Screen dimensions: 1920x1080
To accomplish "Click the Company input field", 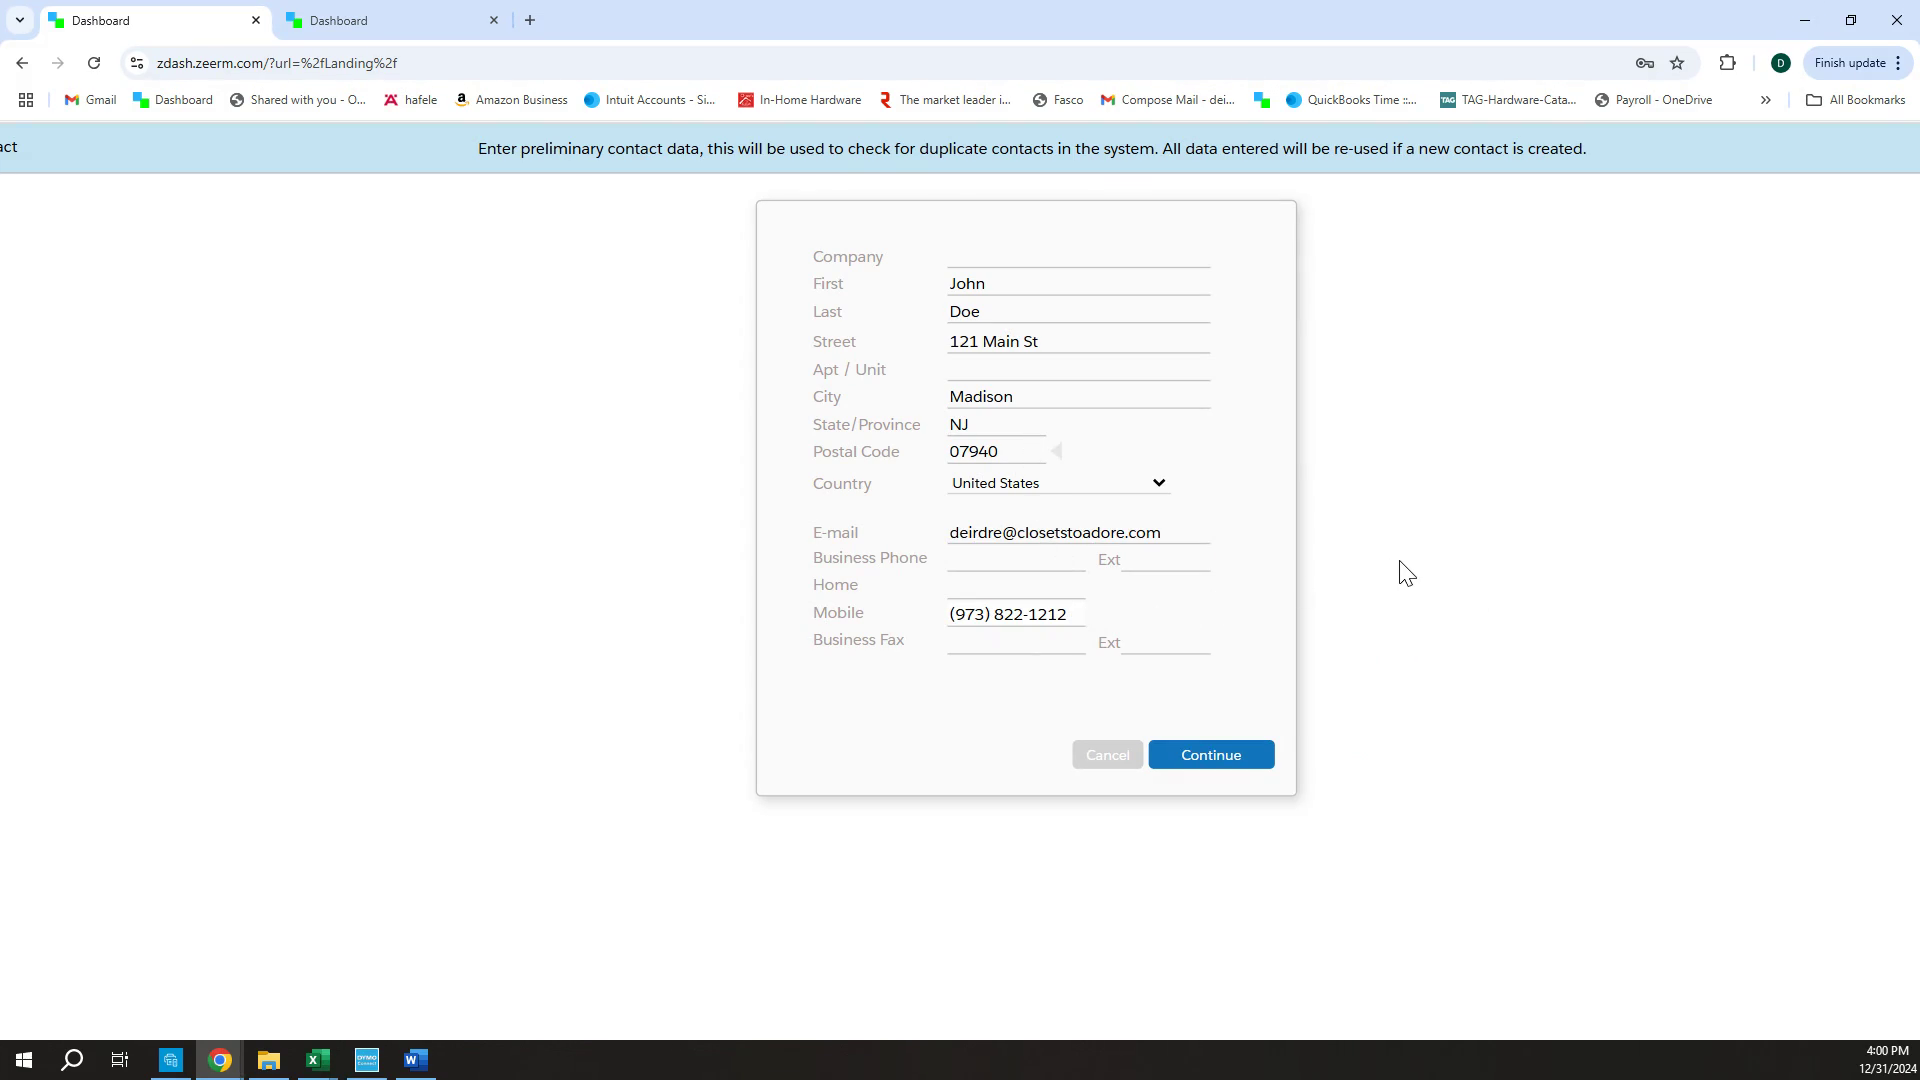I will point(1078,256).
